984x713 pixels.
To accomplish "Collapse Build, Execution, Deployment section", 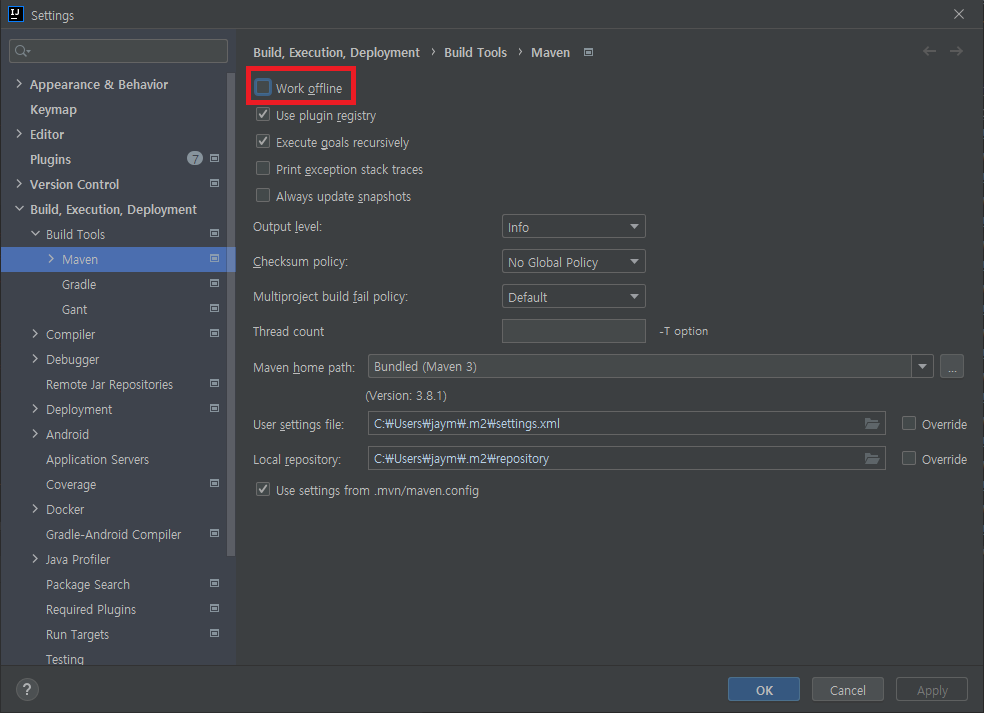I will [x=19, y=208].
